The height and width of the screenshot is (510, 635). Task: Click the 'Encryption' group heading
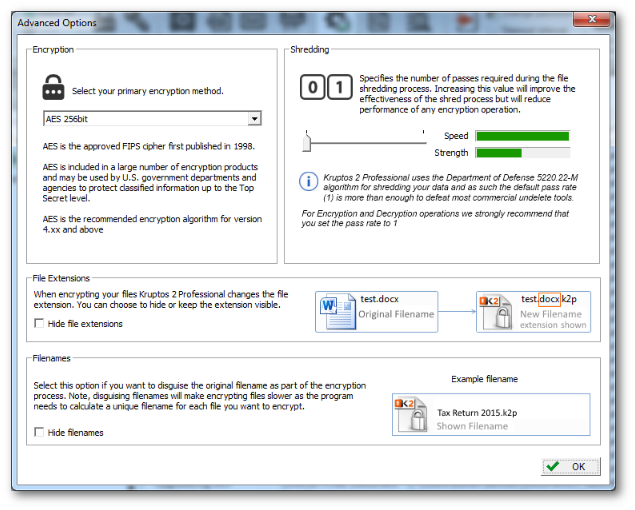click(x=53, y=49)
